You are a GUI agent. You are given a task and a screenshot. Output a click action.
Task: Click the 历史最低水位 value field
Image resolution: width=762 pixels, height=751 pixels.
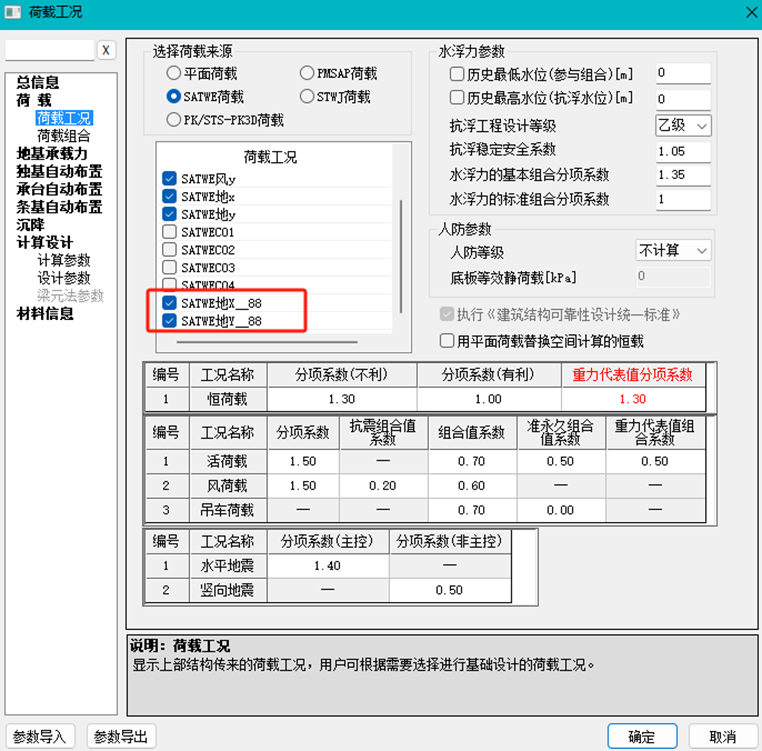[683, 73]
